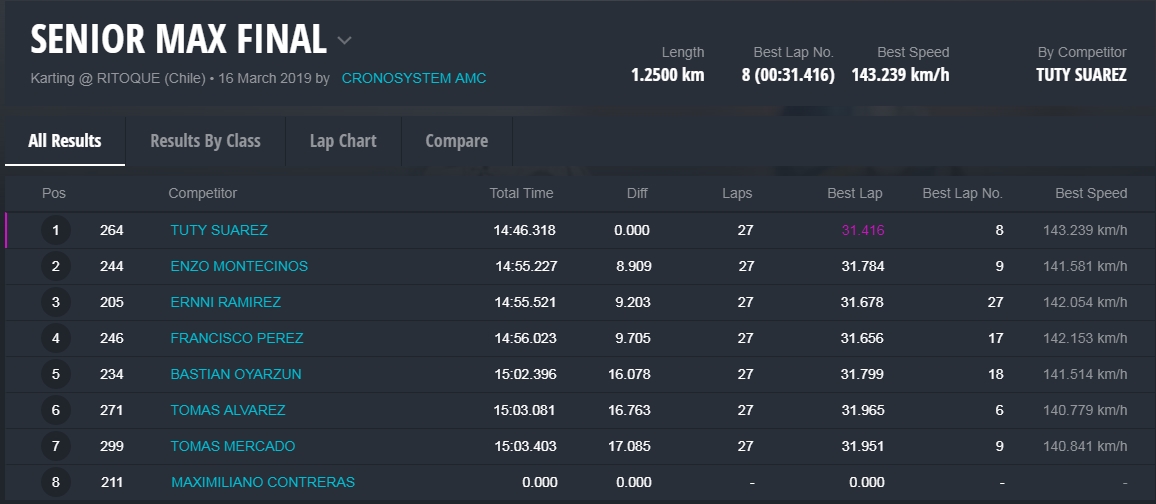The image size is (1156, 504).
Task: Click the position 6 circle badge
Action: [56, 410]
